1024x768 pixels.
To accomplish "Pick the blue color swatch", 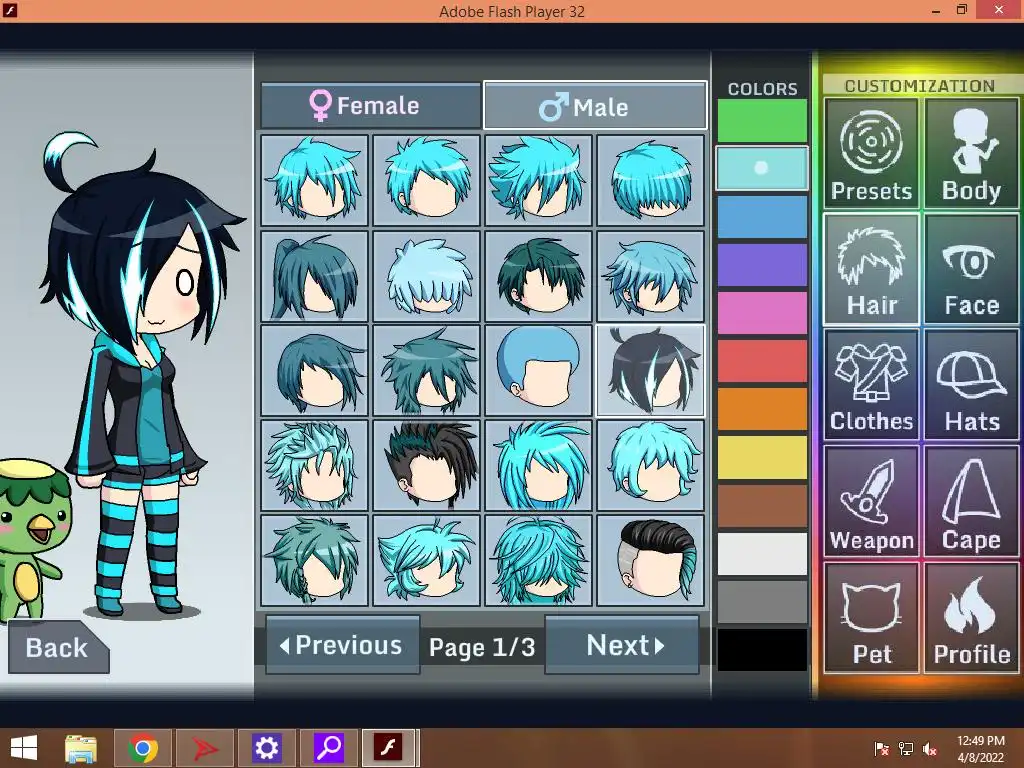I will (x=762, y=217).
